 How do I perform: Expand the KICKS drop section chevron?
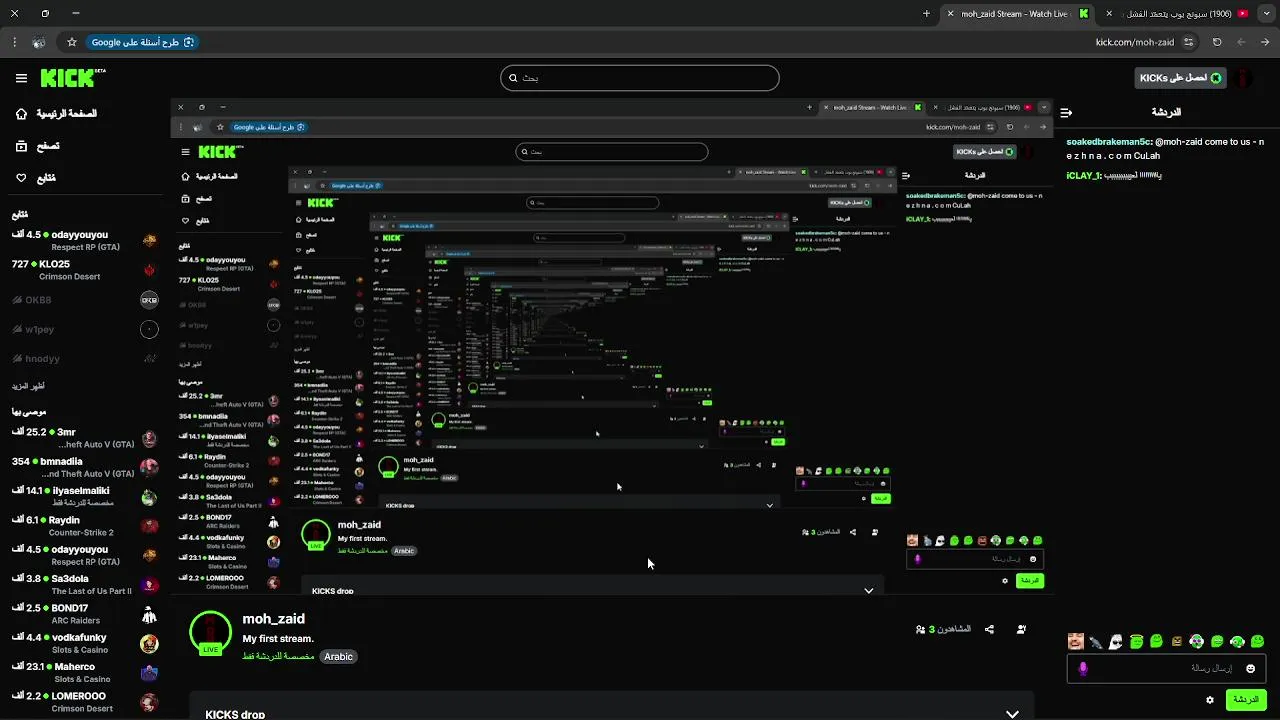coord(1012,714)
